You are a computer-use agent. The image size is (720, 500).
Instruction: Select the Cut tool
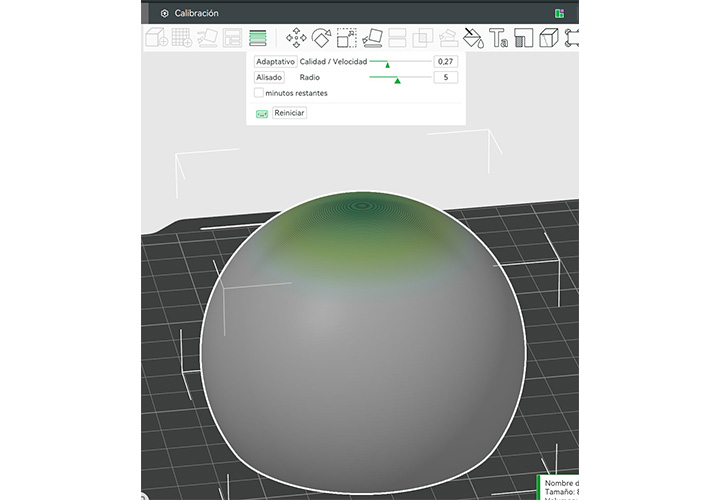point(397,38)
